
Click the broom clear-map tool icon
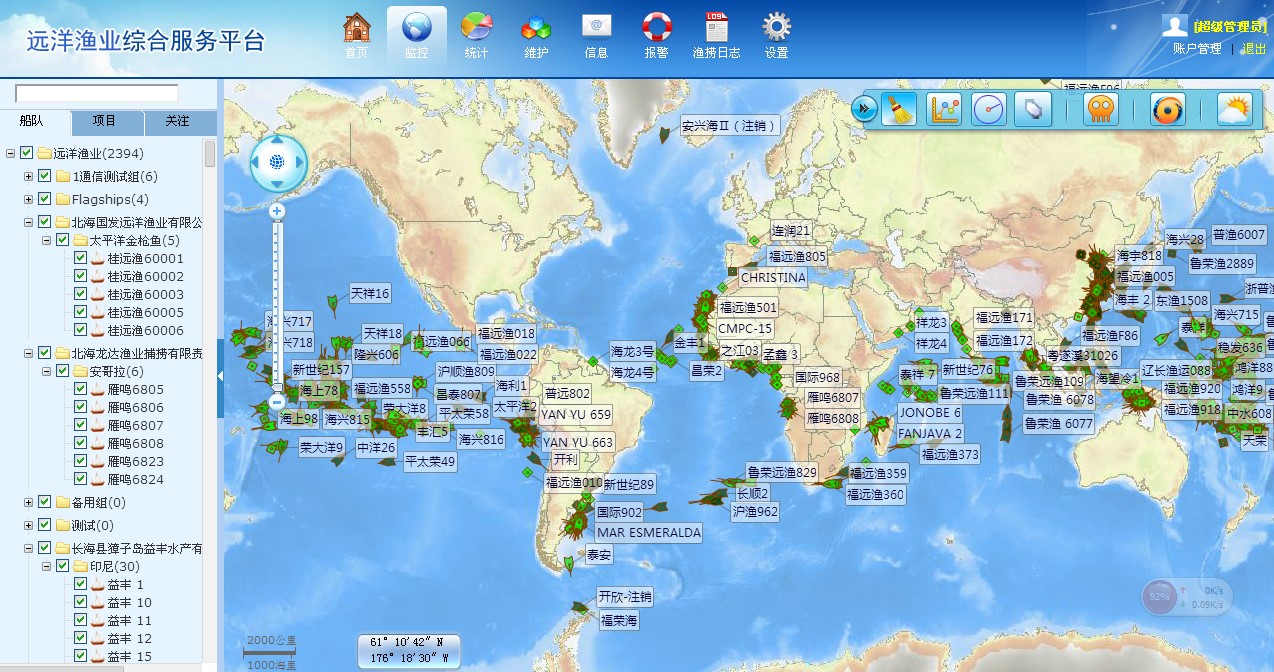click(898, 109)
